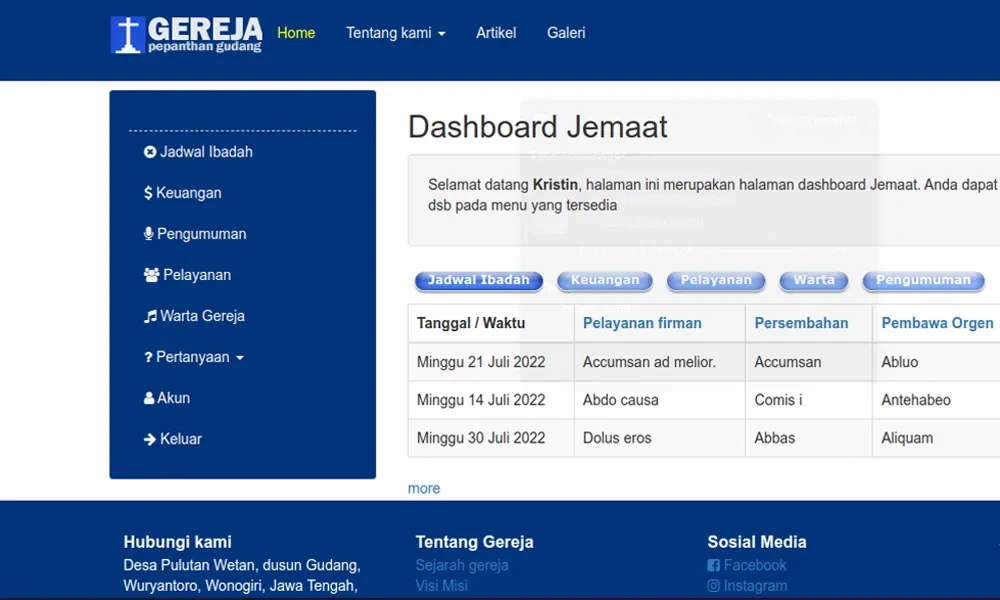This screenshot has height=600, width=1000.
Task: Click the Pengumuman microphone icon
Action: (147, 233)
